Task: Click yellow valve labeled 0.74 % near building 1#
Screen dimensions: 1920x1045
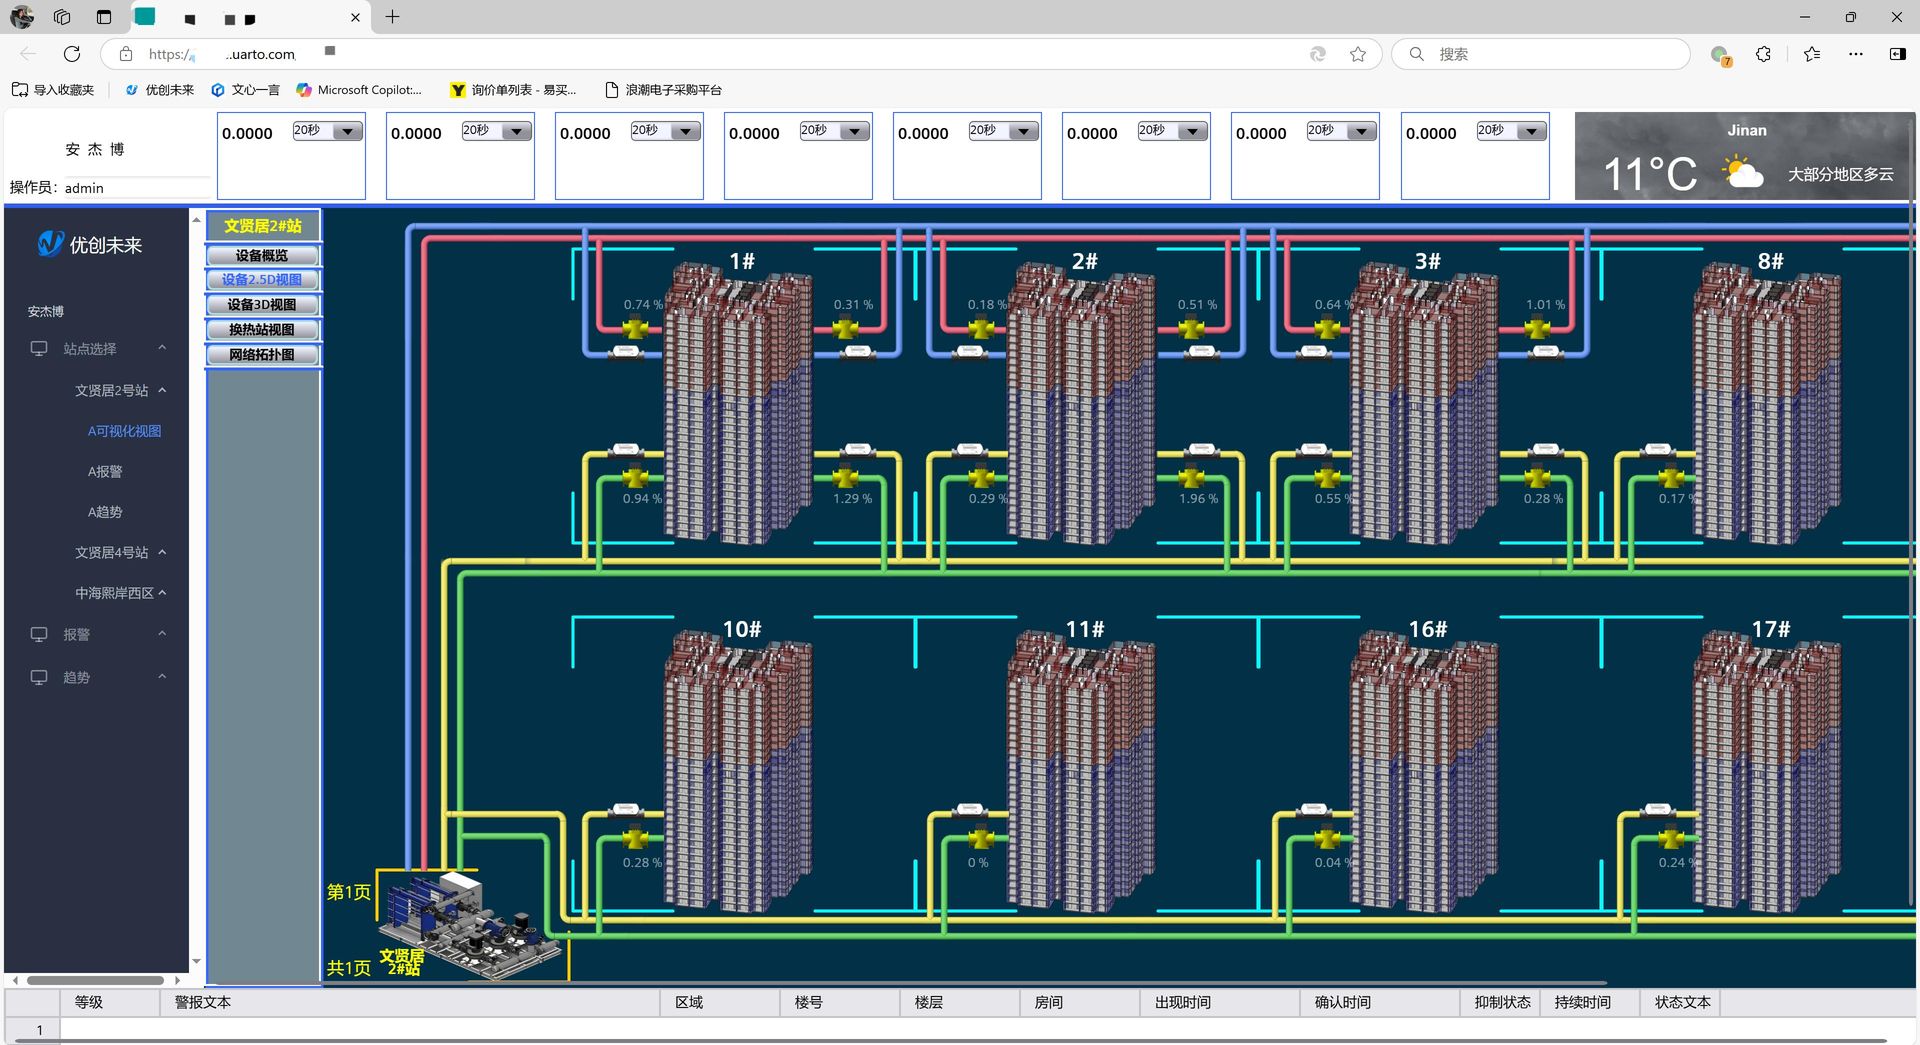Action: (x=635, y=328)
